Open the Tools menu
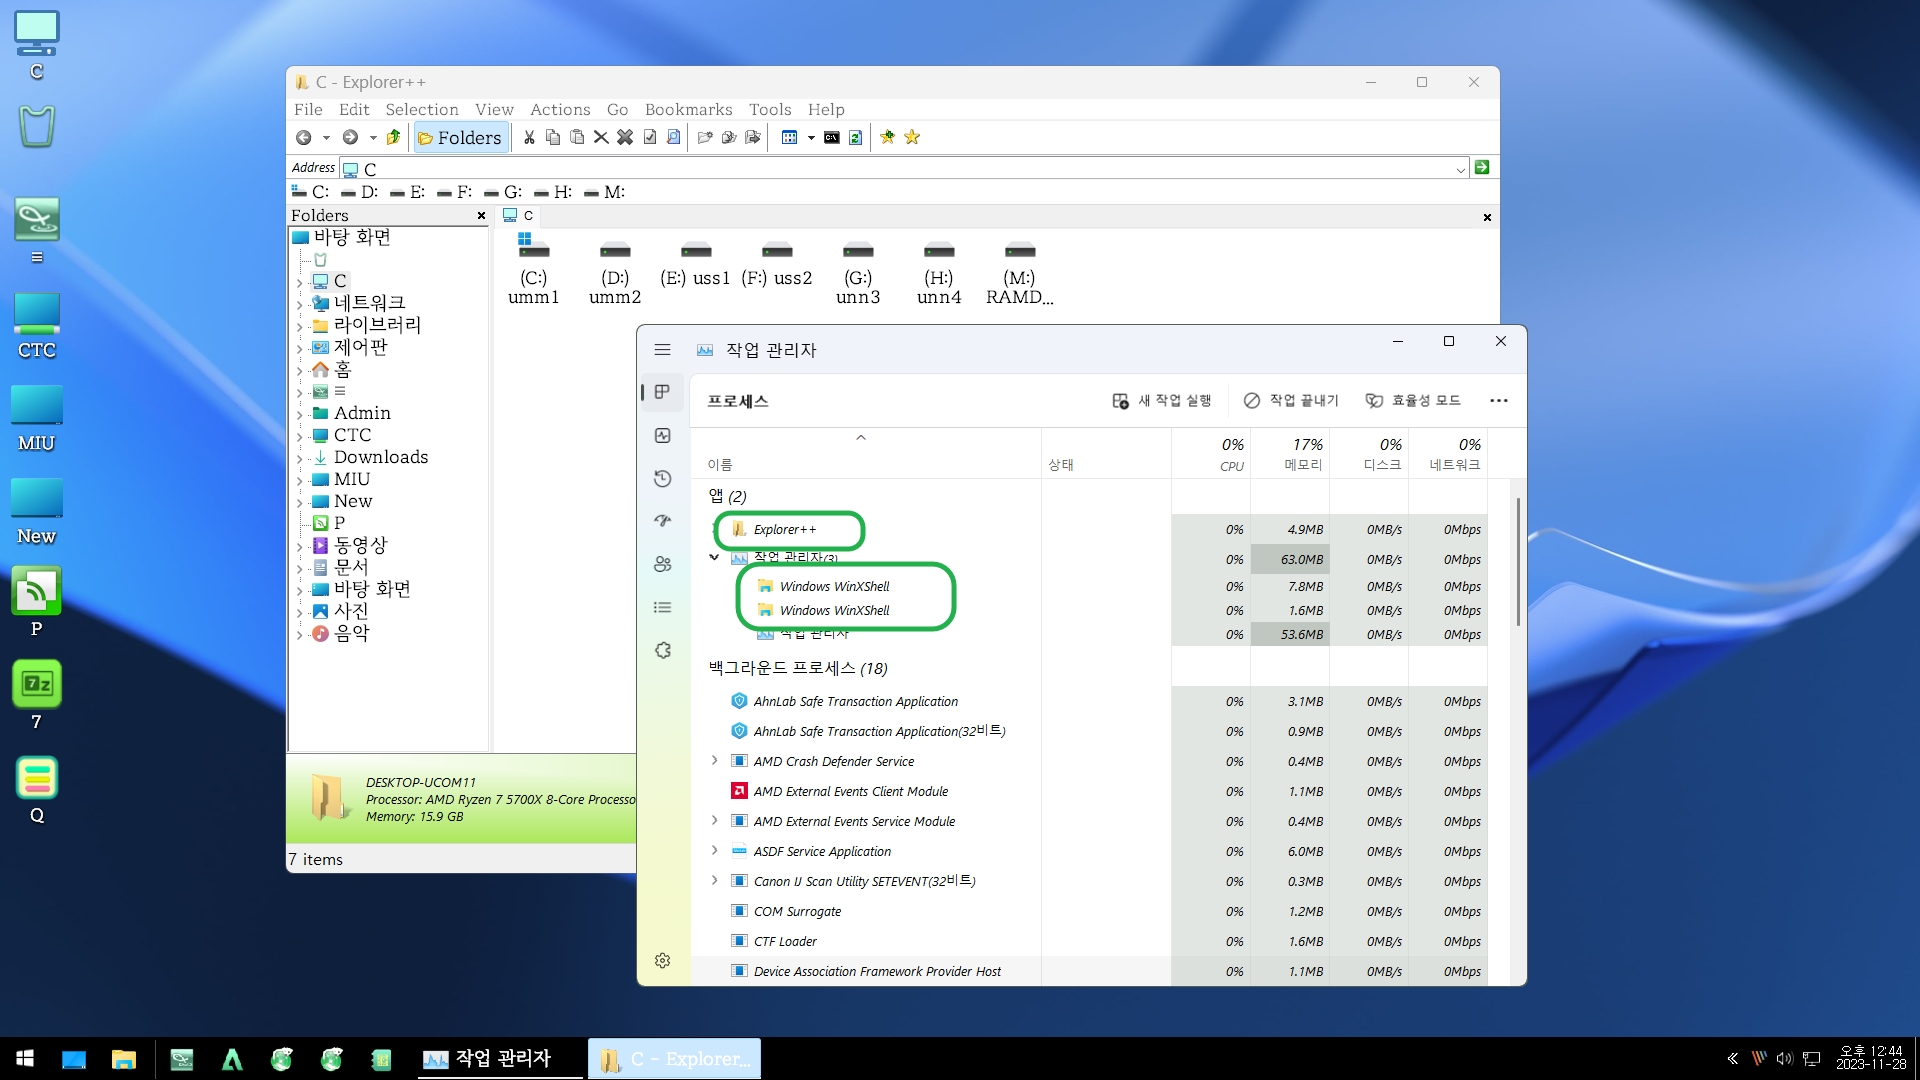 pyautogui.click(x=770, y=110)
